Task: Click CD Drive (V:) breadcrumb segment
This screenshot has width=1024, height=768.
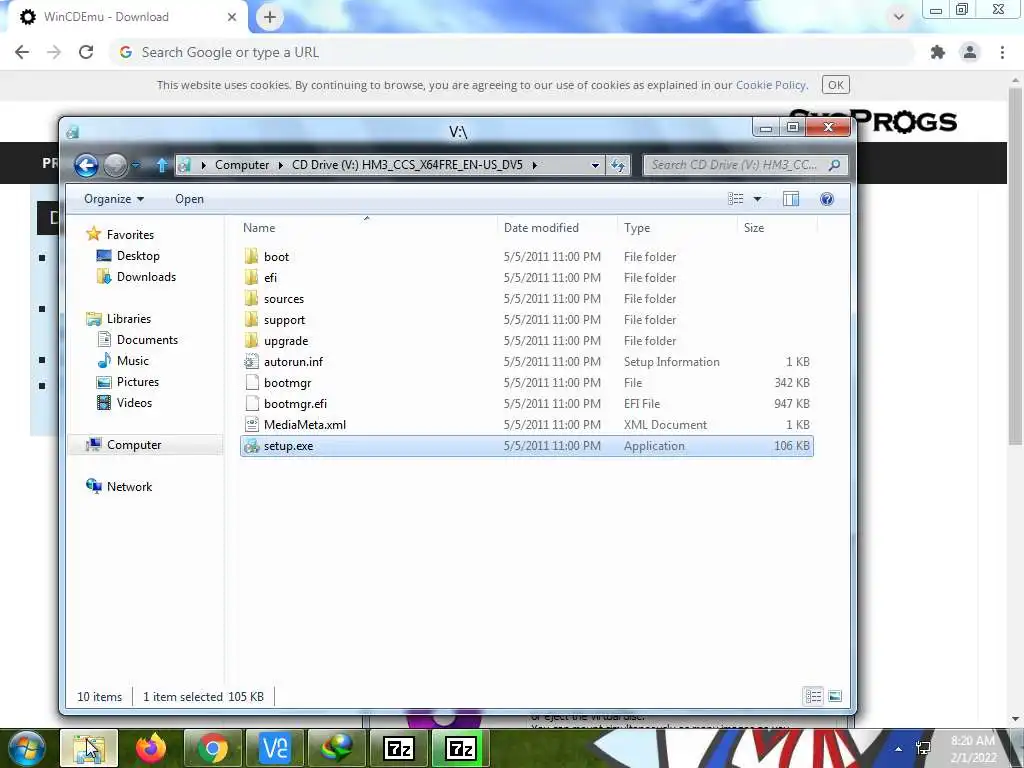Action: tap(408, 165)
